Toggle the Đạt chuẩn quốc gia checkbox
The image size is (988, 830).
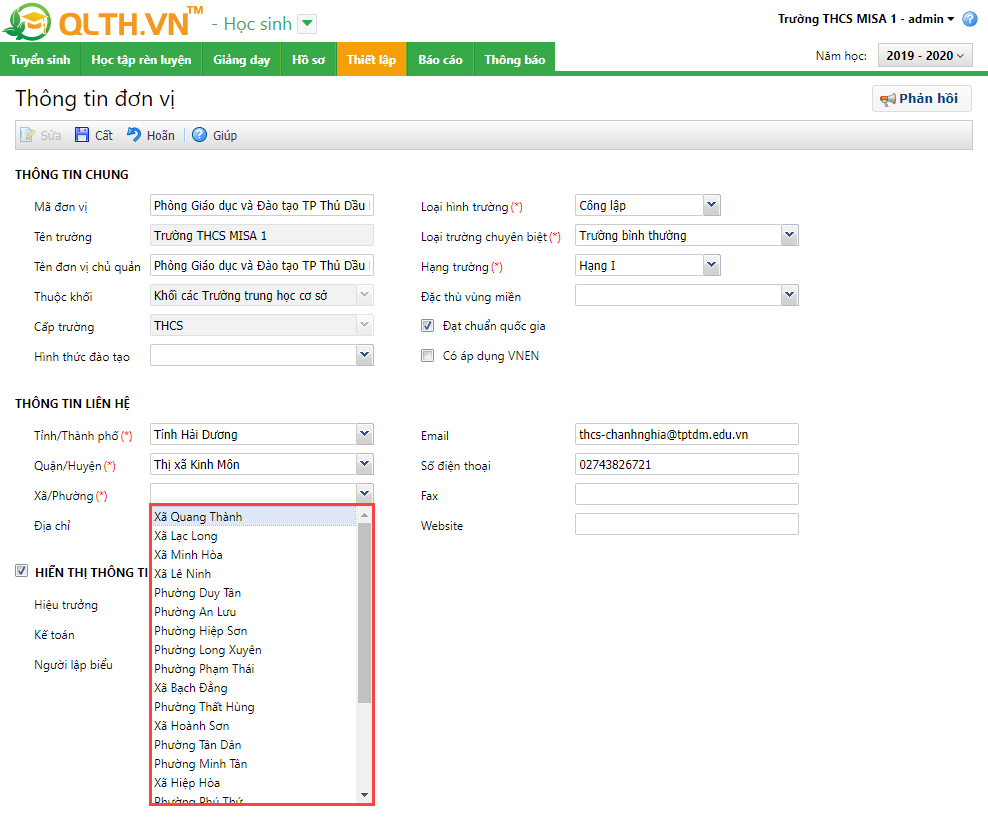[427, 326]
